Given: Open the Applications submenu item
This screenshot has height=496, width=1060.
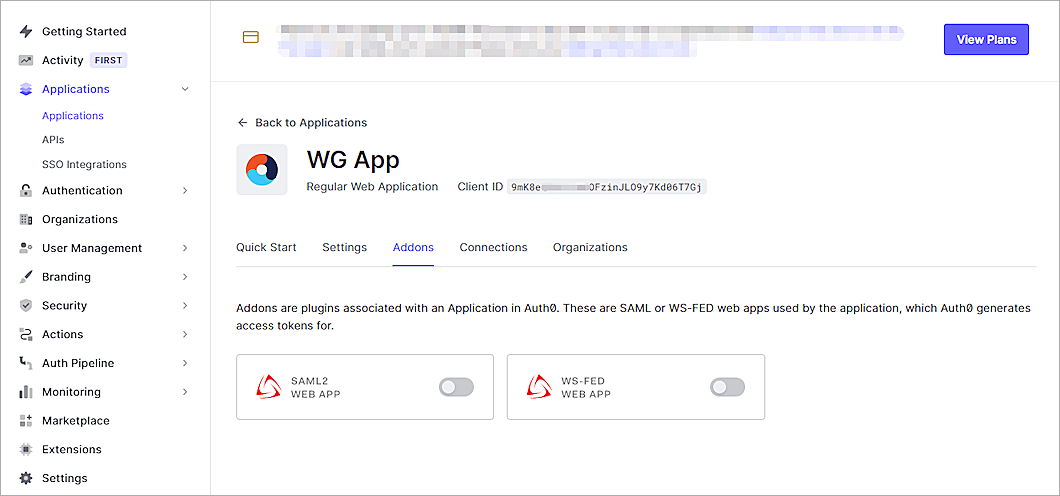Looking at the screenshot, I should coord(73,116).
